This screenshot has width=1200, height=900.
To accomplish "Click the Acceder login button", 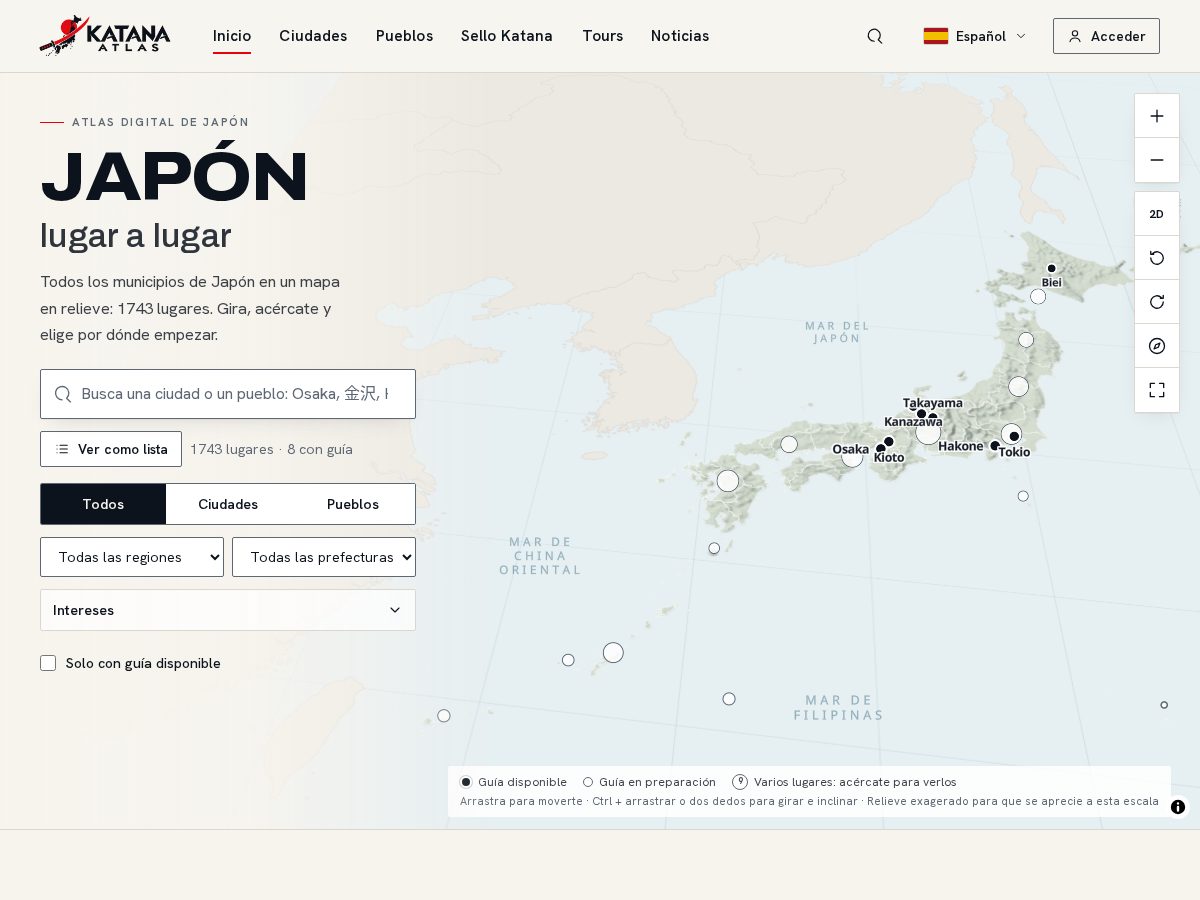I will tap(1106, 36).
